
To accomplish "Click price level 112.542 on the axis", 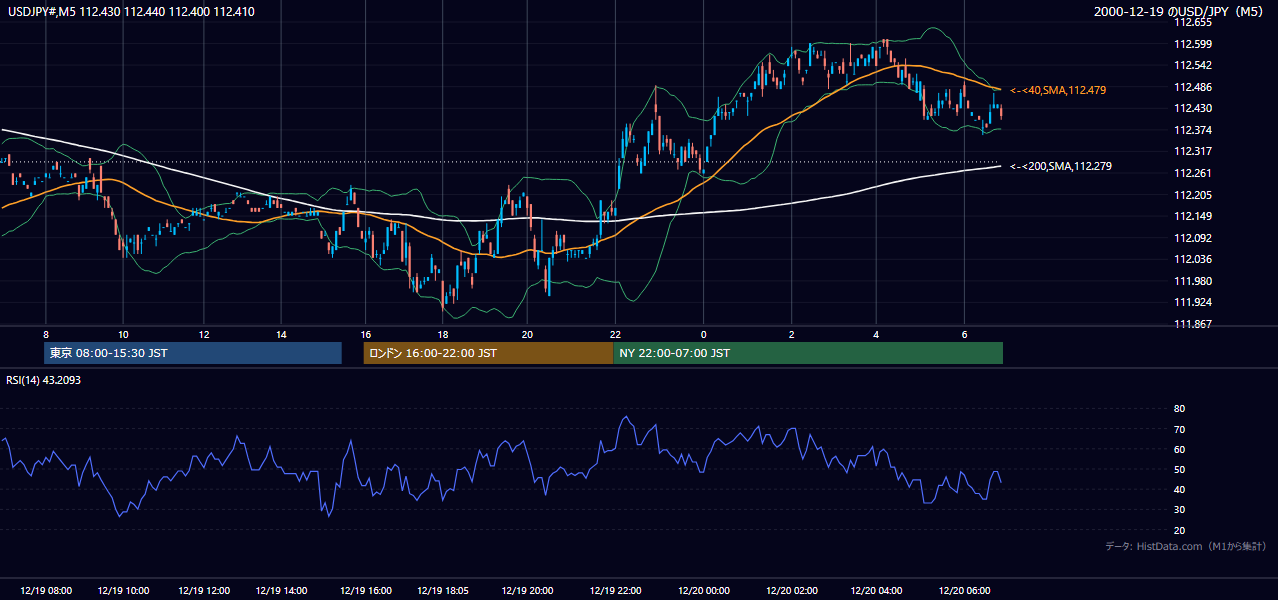I will [1192, 65].
